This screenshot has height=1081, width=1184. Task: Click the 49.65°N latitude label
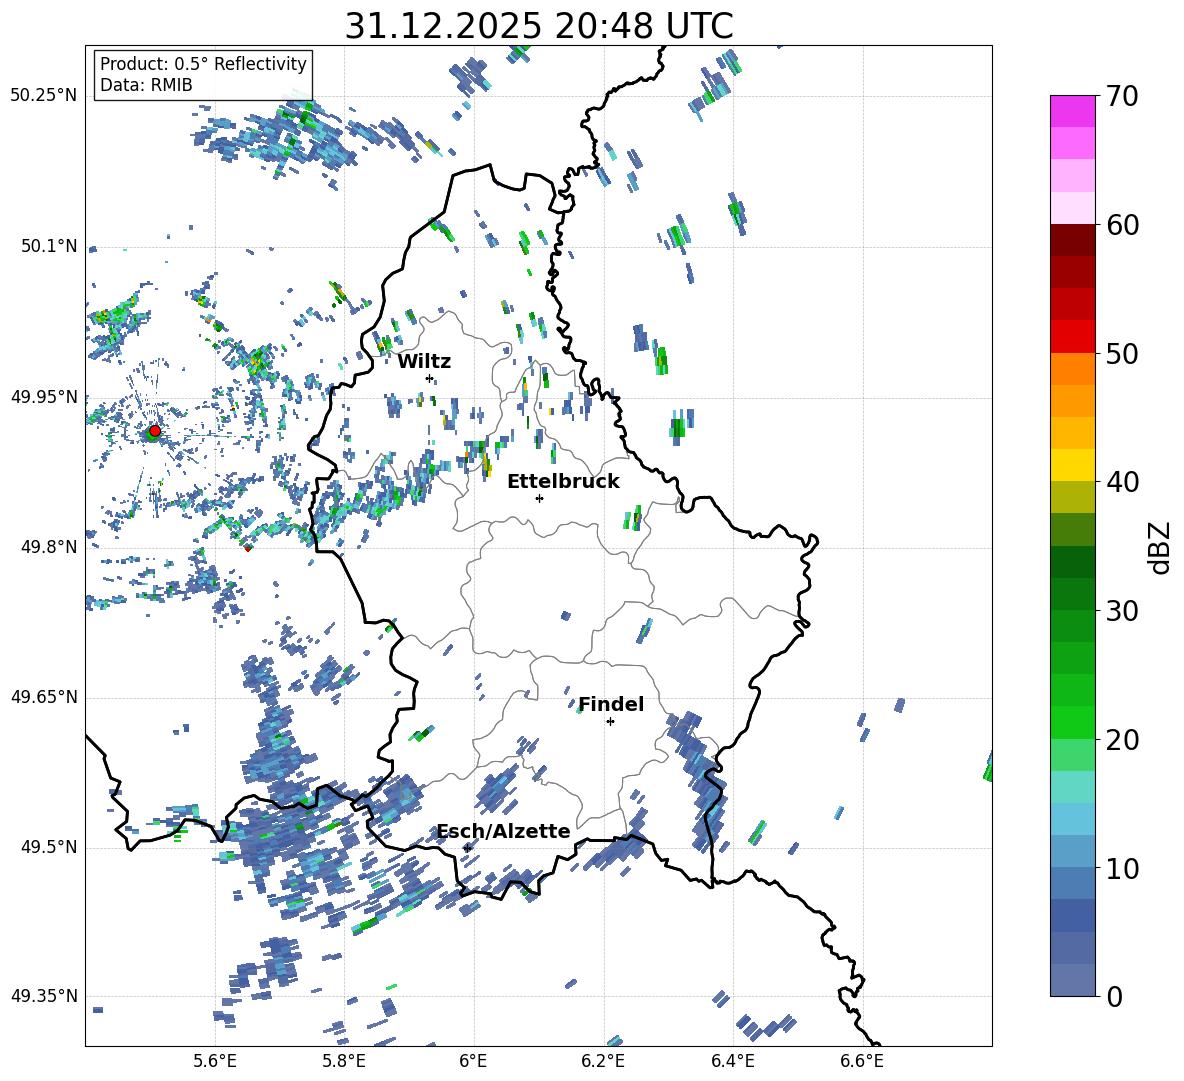pyautogui.click(x=43, y=696)
